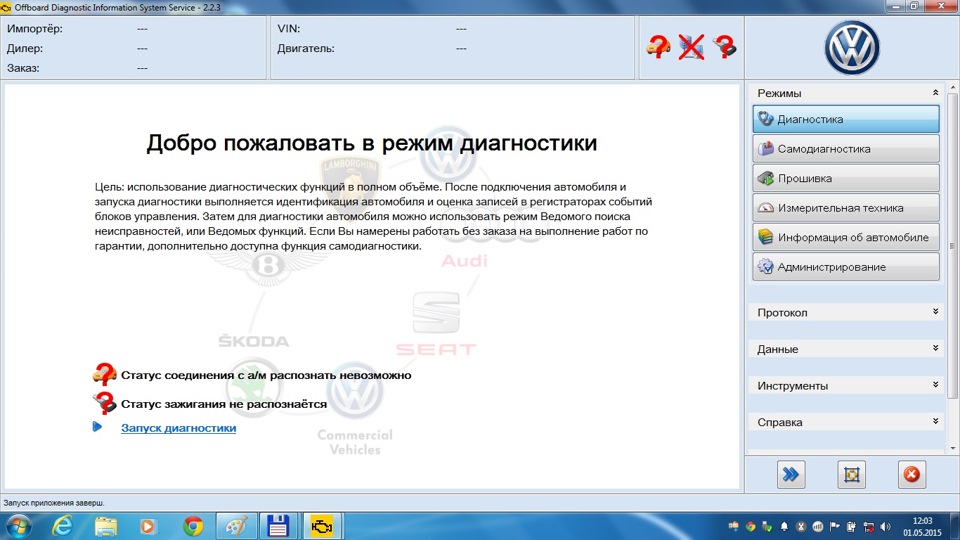Click the crossed-out network status icon
This screenshot has width=960, height=540.
click(x=691, y=47)
